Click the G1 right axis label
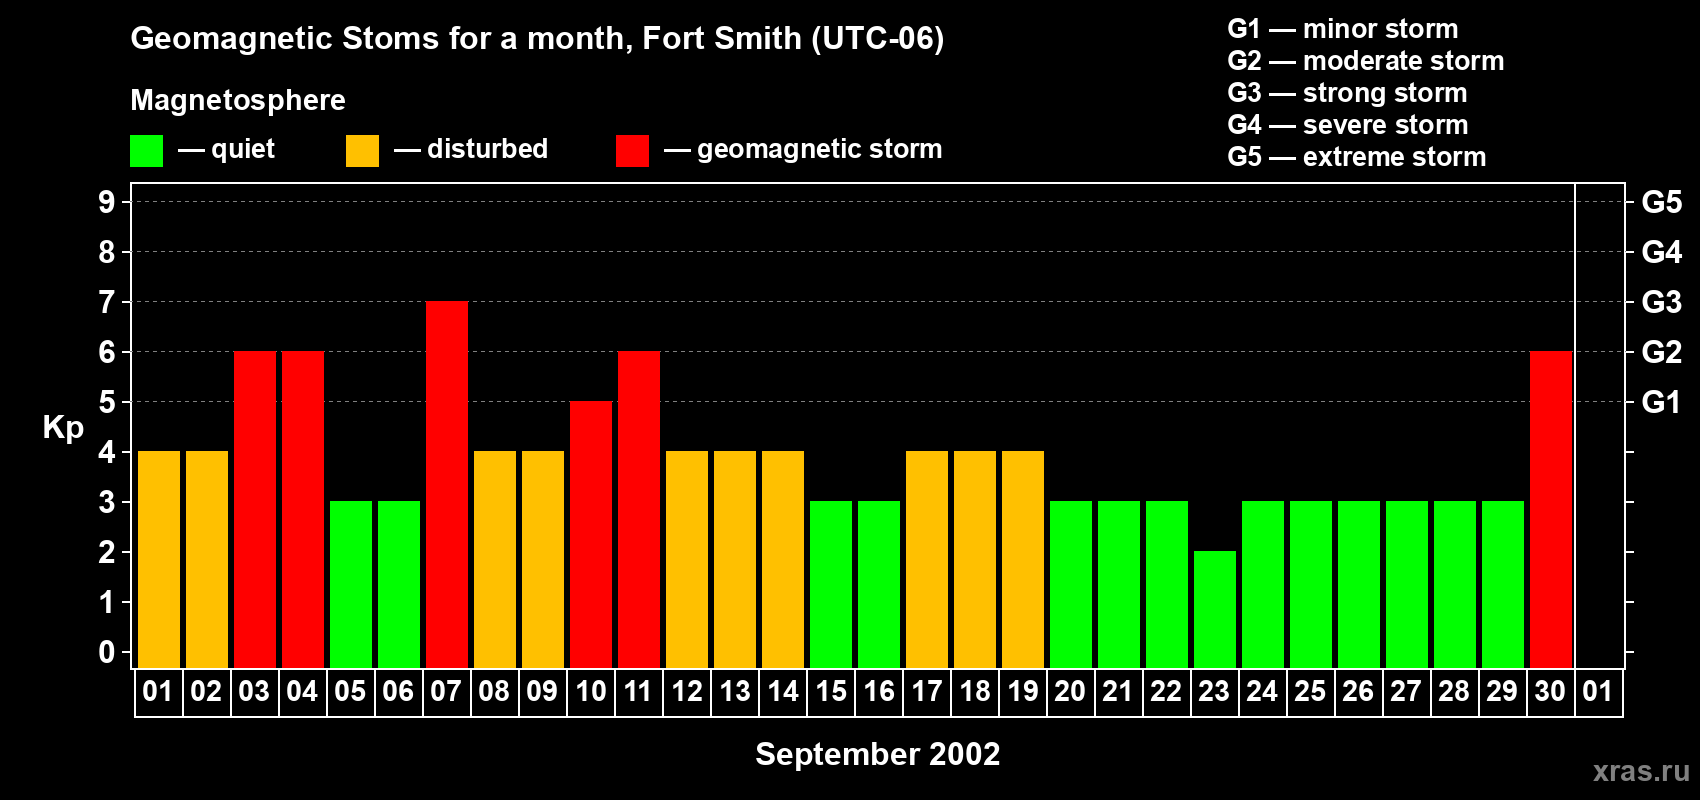 1661,402
